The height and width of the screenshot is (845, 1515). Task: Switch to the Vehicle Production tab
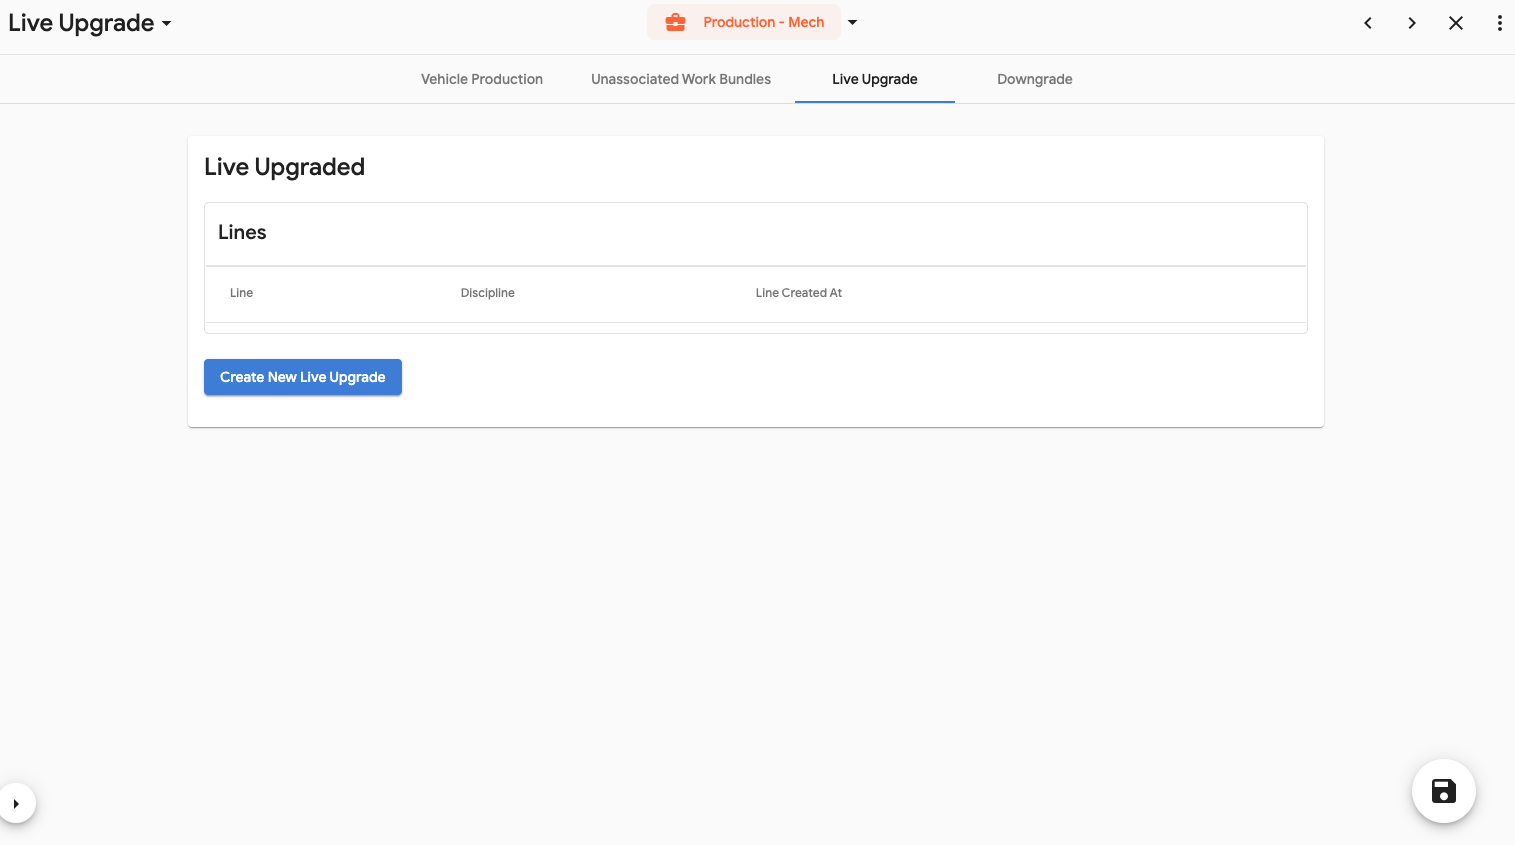(x=482, y=79)
